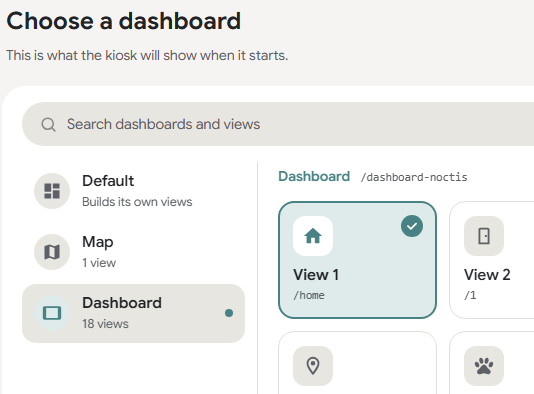Choose the View 2 card

492,260
